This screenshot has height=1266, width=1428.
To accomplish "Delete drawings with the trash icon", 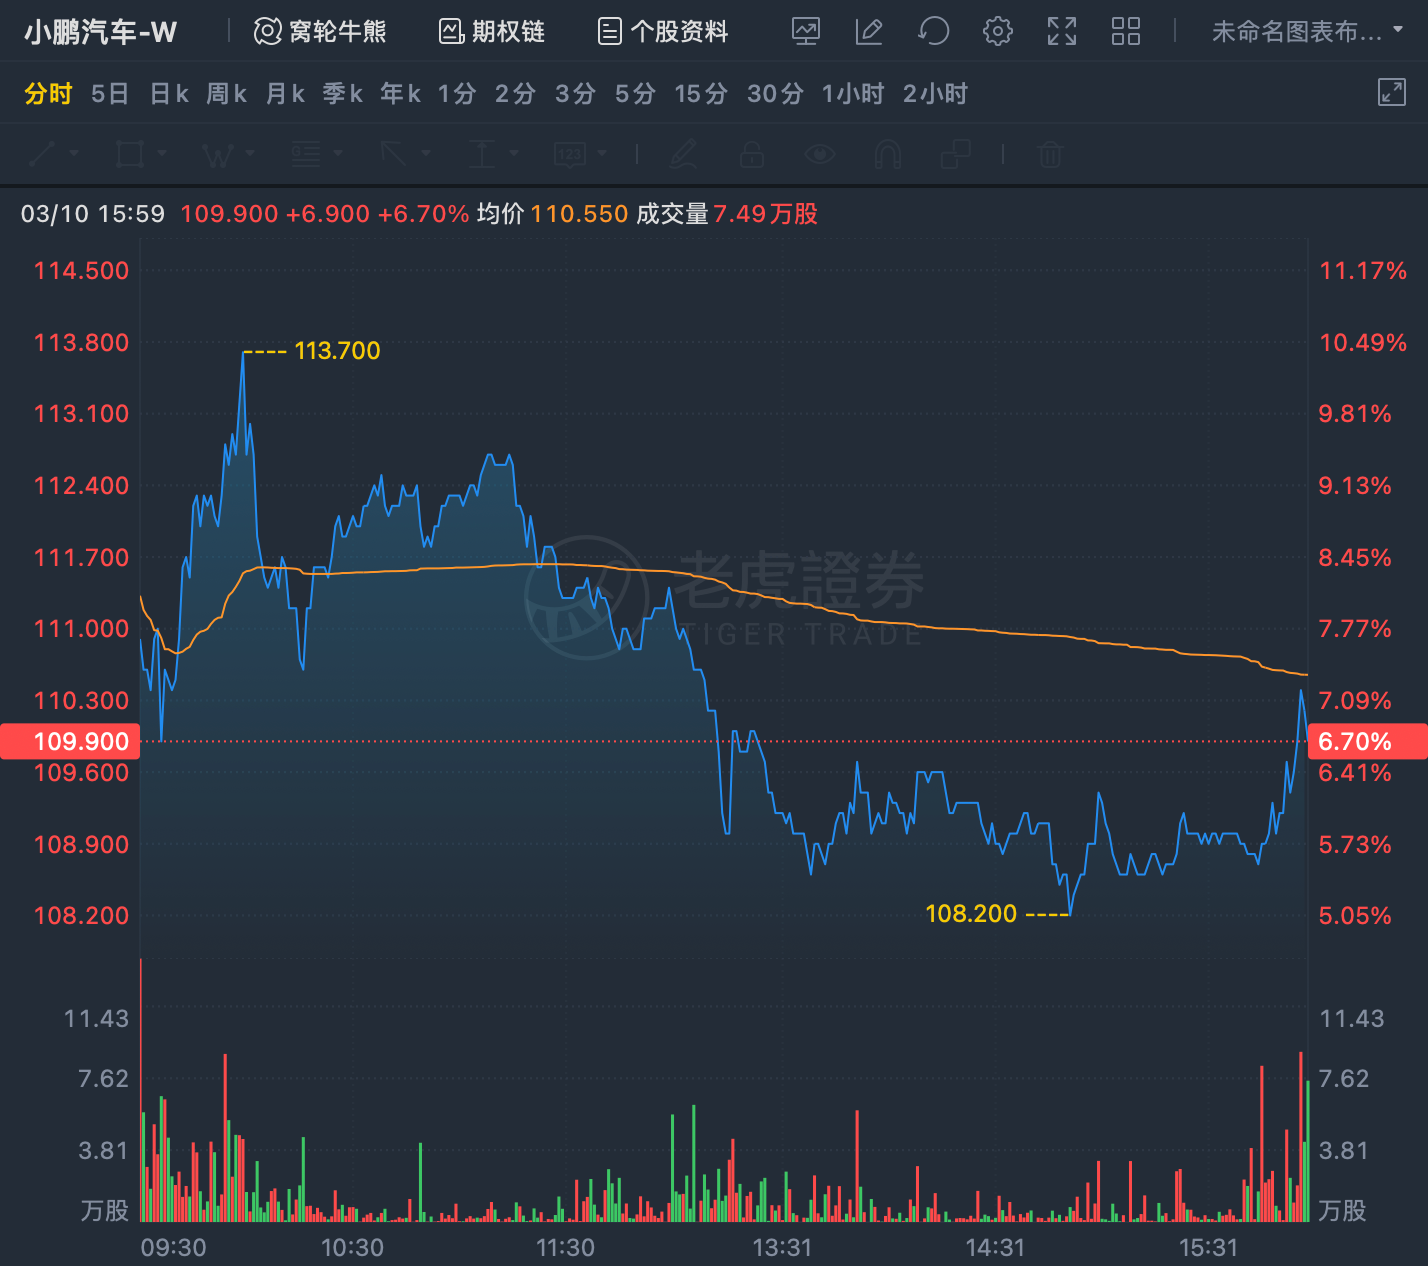I will 1049,154.
